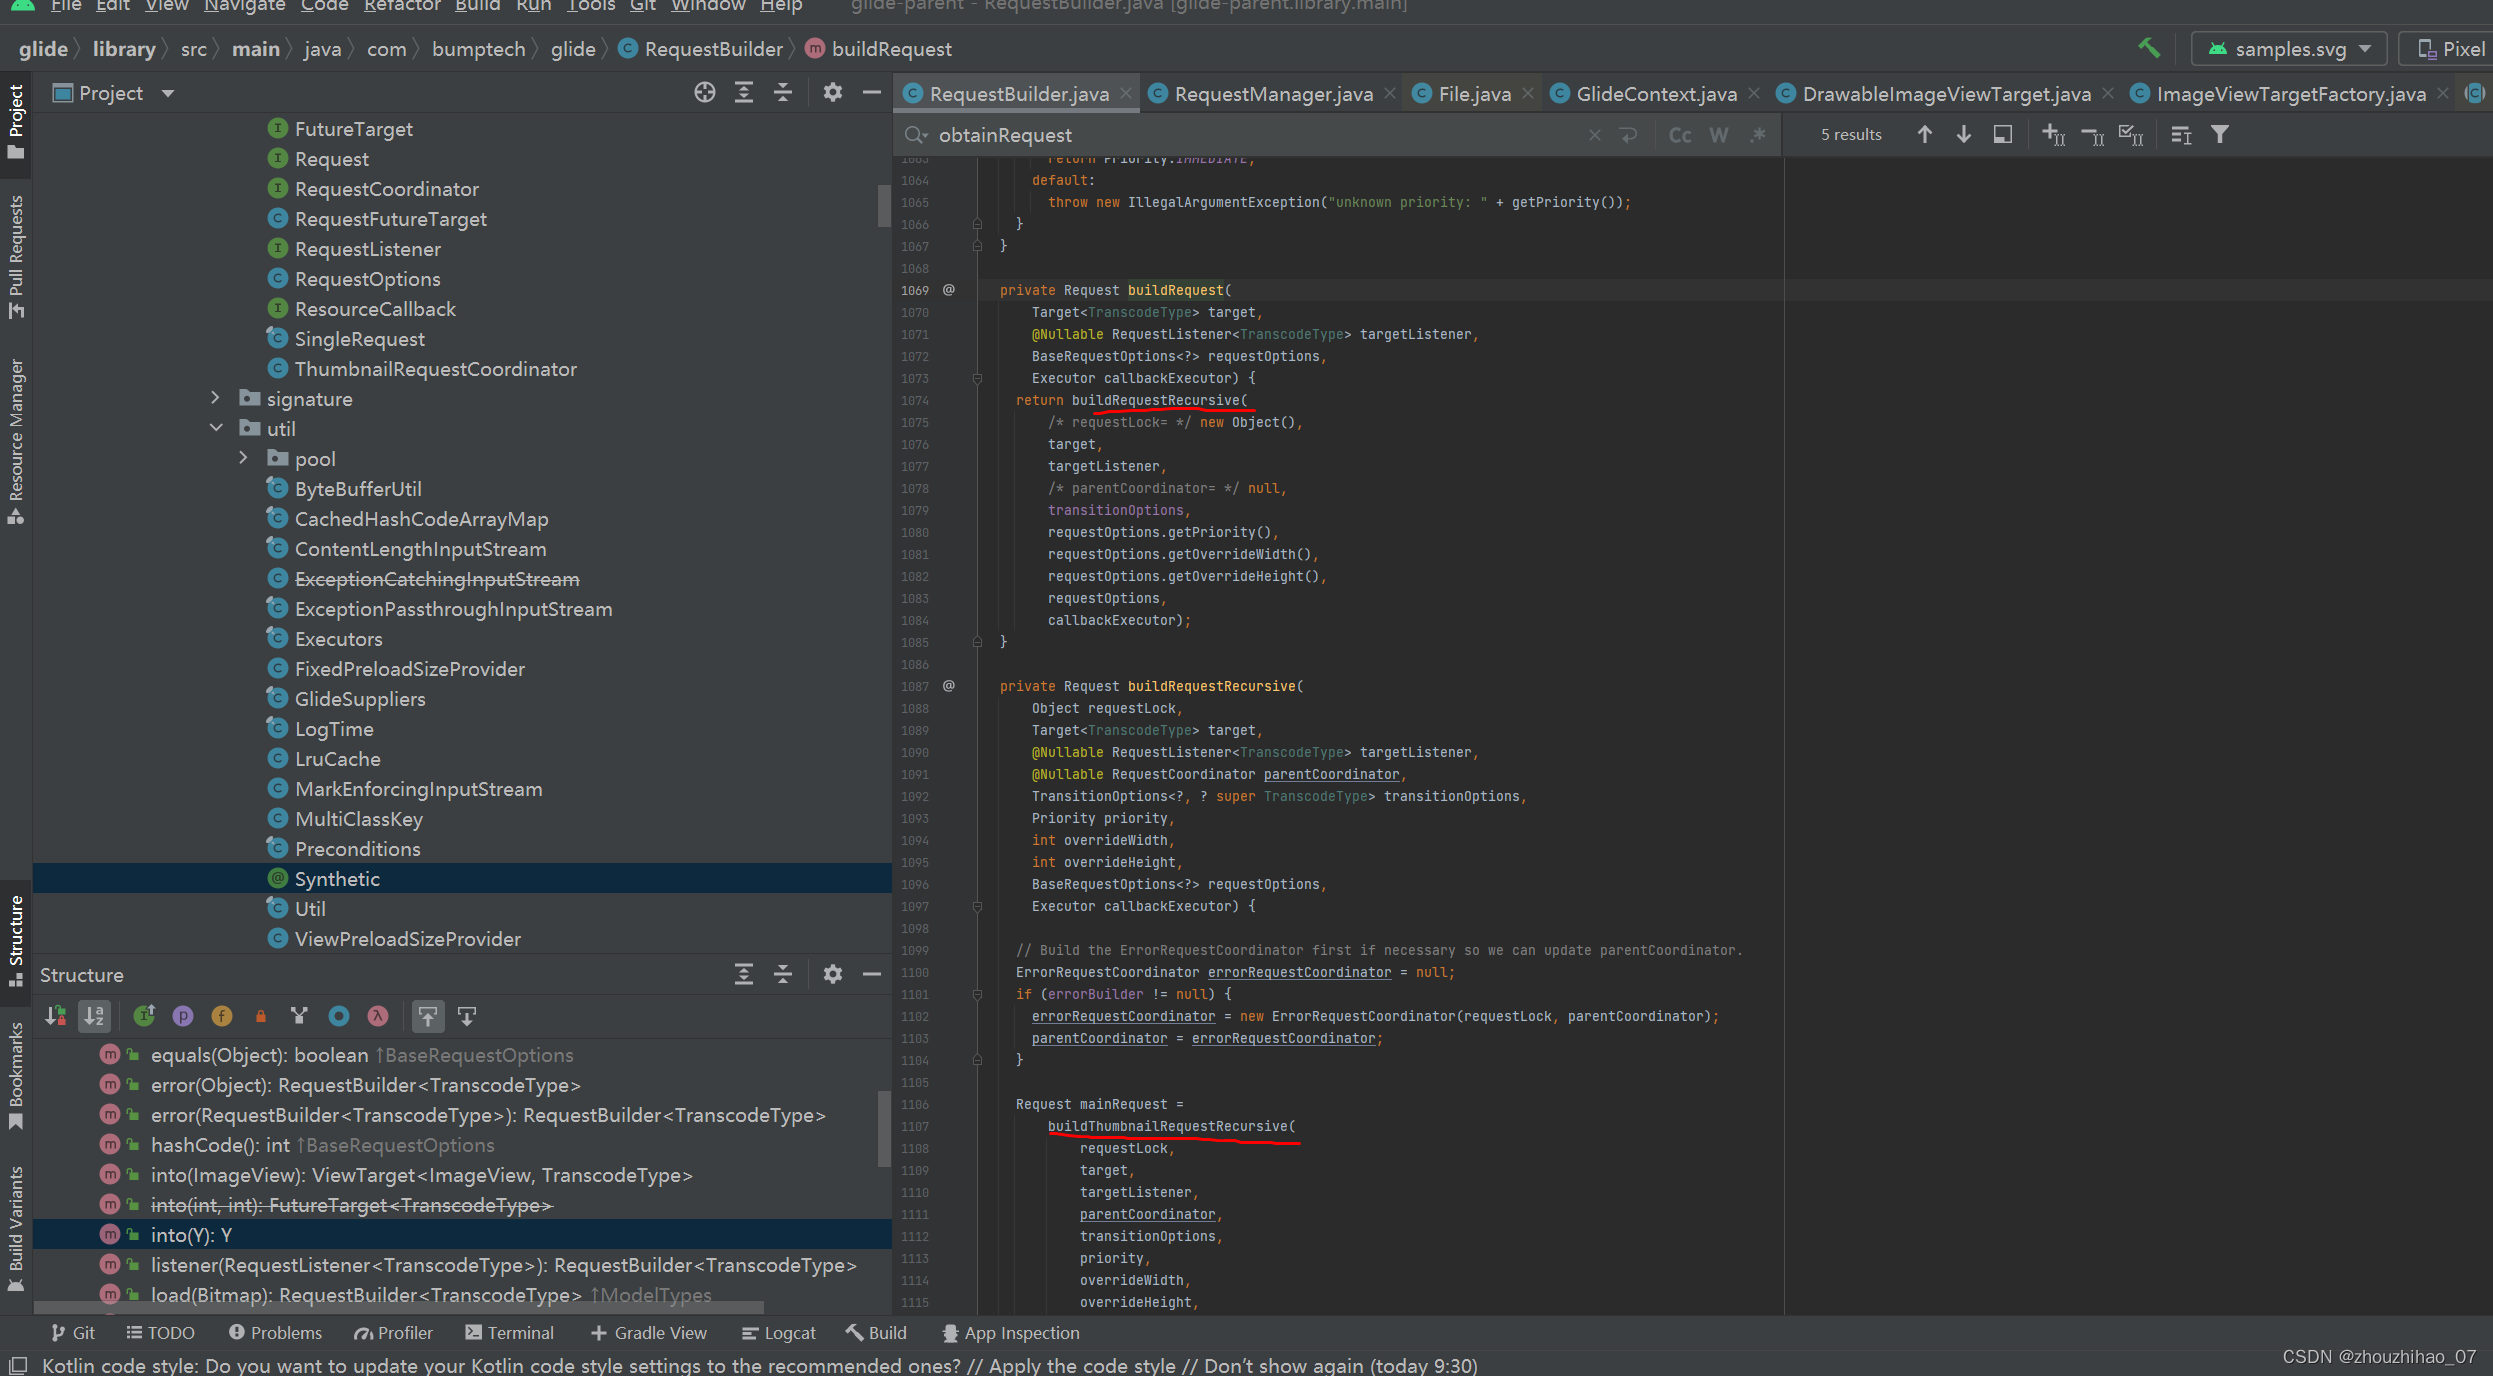Close the RequestBuilder.java tab
The width and height of the screenshot is (2493, 1376).
[x=1126, y=93]
